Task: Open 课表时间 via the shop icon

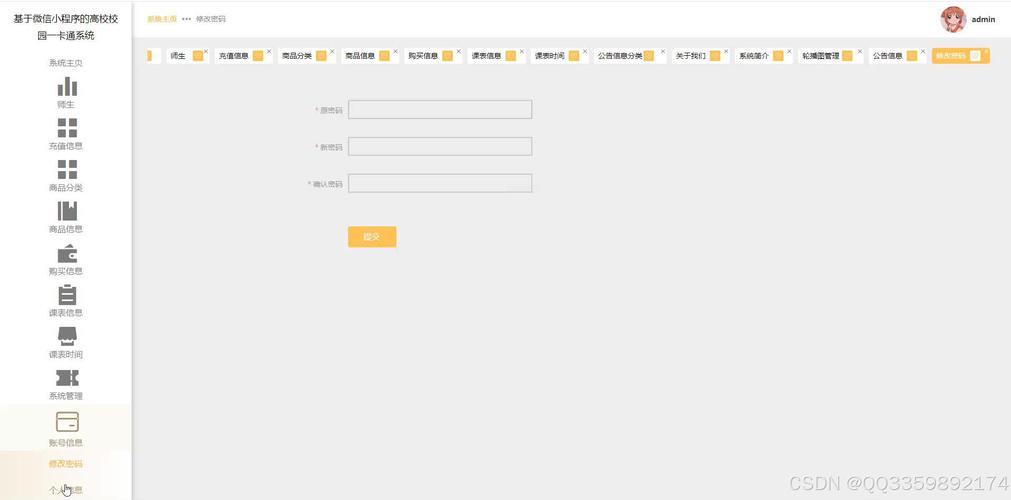Action: tap(67, 336)
